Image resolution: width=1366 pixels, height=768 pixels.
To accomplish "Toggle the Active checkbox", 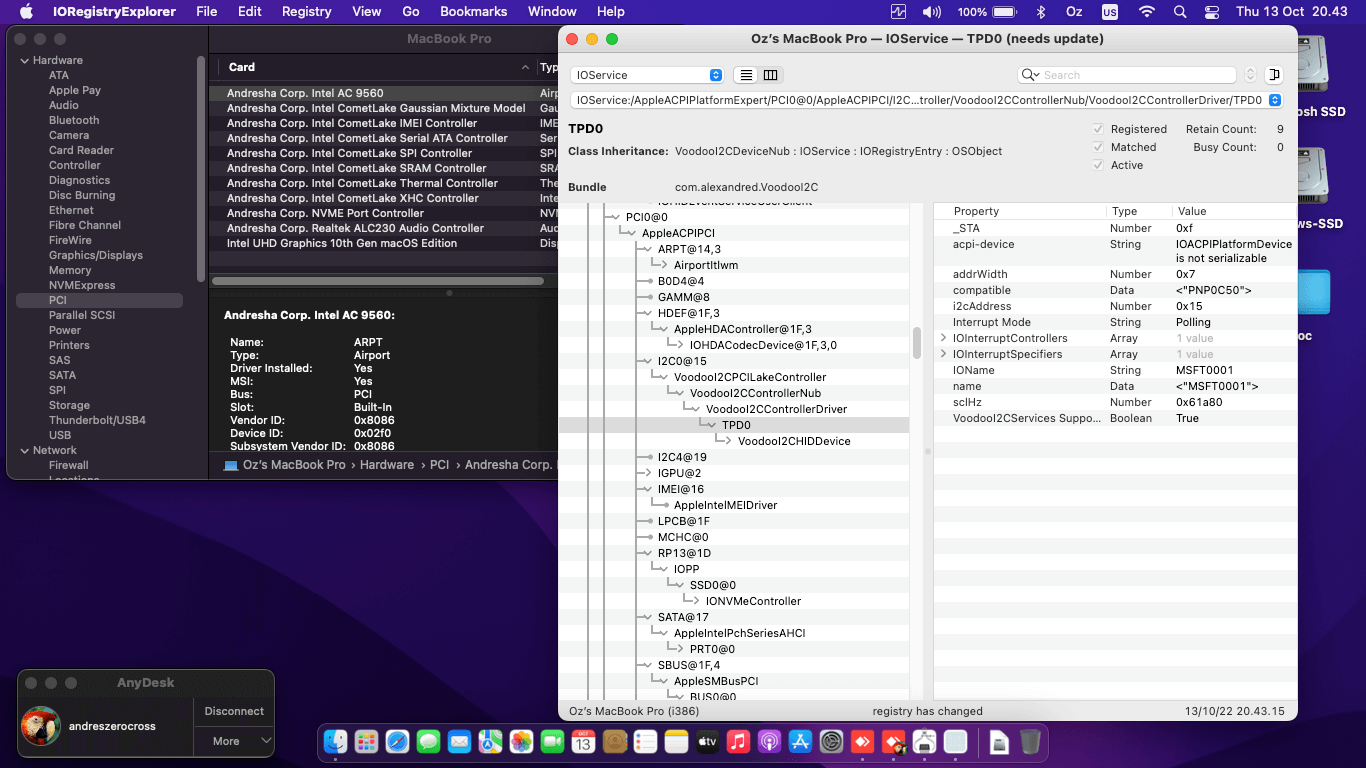I will click(x=1098, y=165).
